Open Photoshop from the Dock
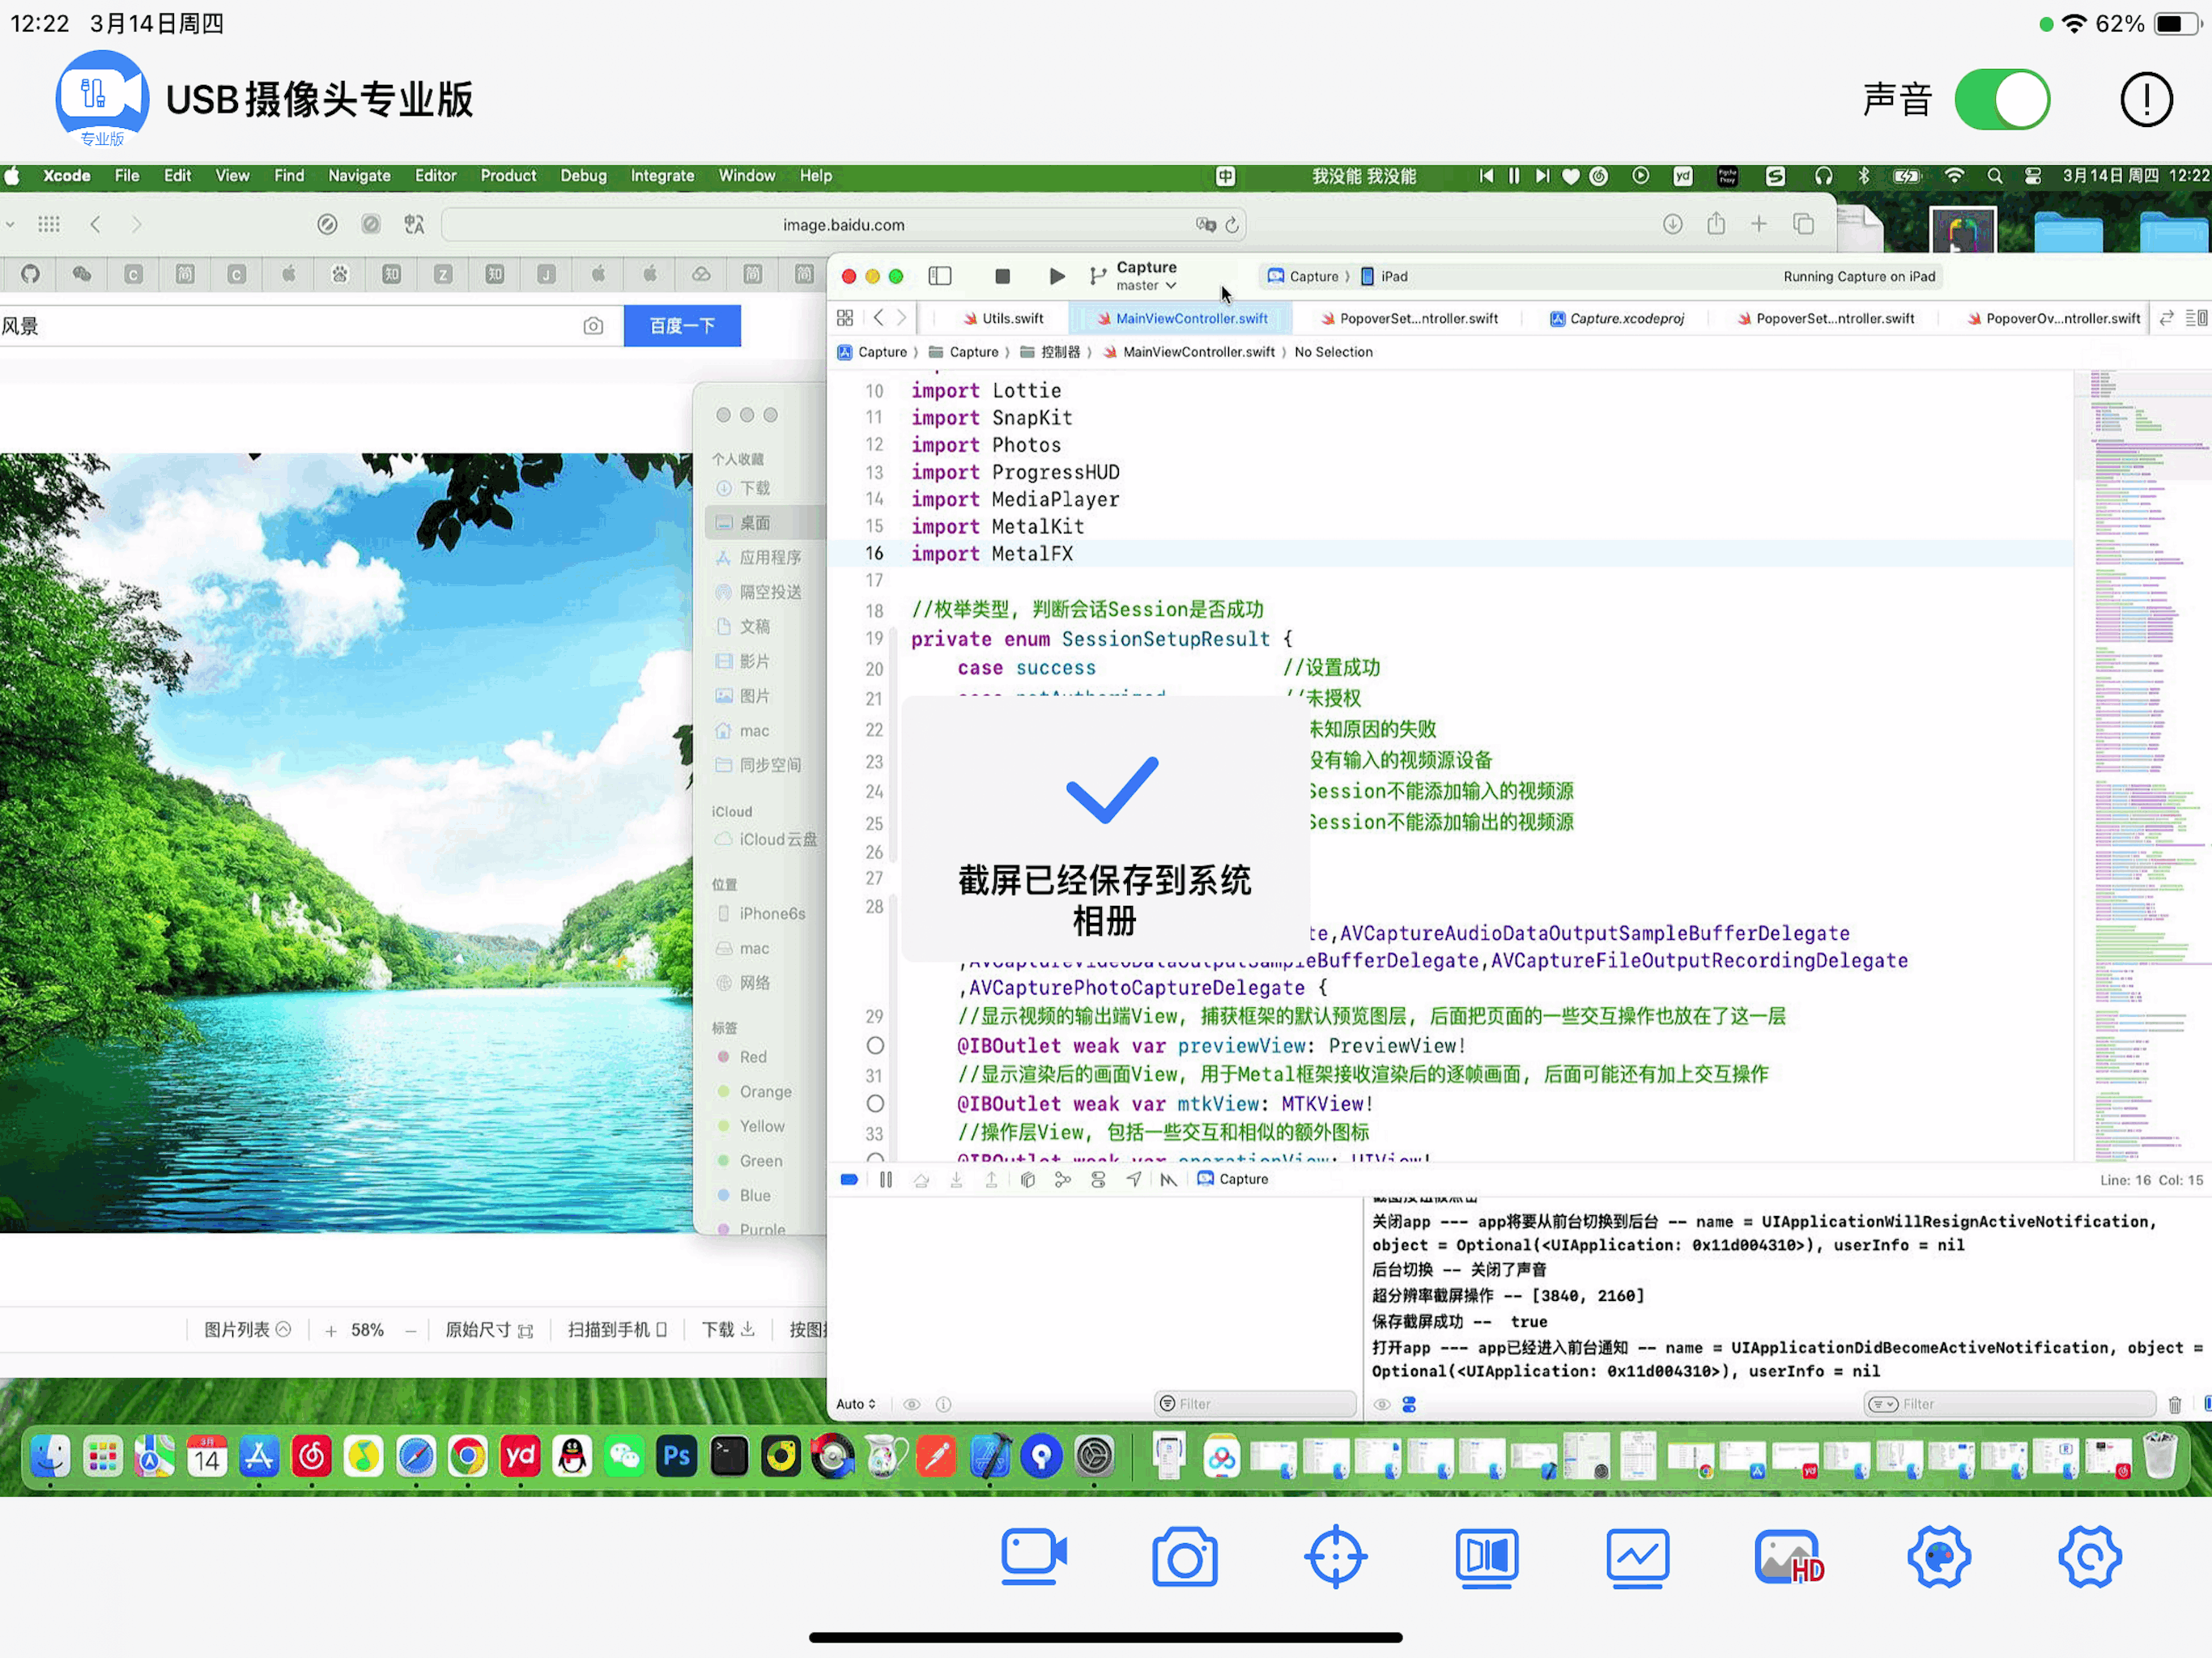 click(677, 1457)
